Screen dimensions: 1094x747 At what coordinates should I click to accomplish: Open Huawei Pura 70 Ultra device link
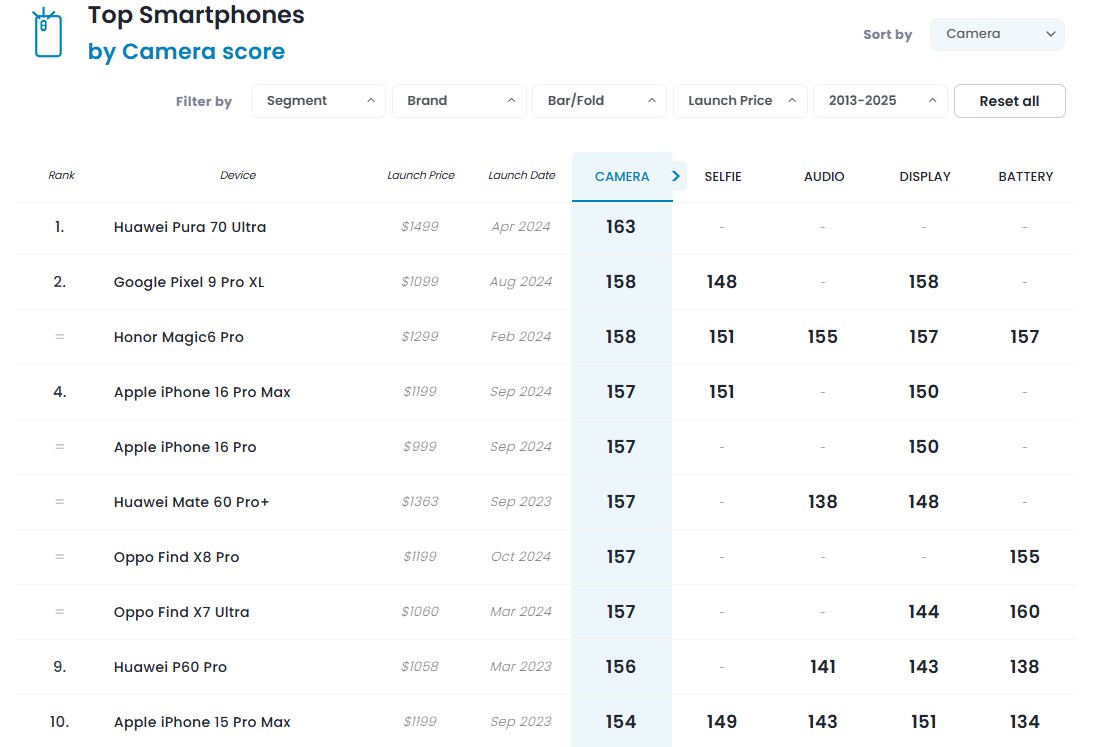(x=190, y=227)
